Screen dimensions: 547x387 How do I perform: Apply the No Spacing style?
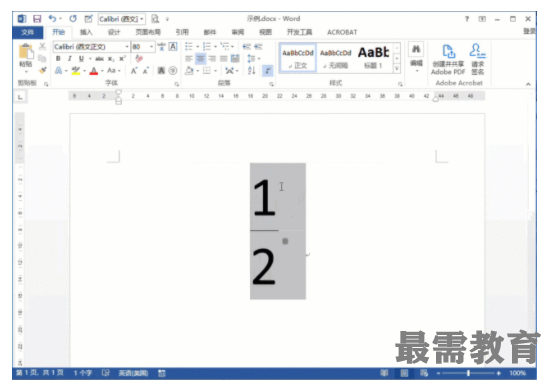pyautogui.click(x=336, y=58)
